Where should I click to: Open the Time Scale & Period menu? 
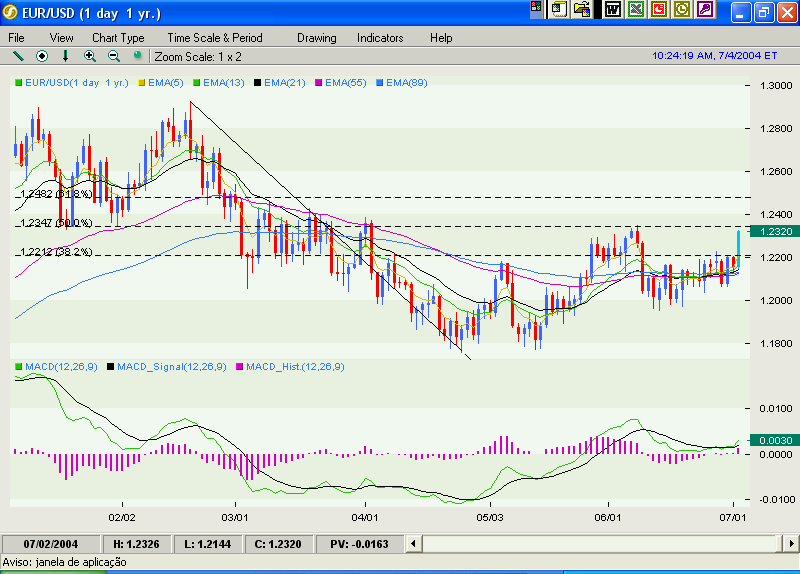click(x=215, y=38)
